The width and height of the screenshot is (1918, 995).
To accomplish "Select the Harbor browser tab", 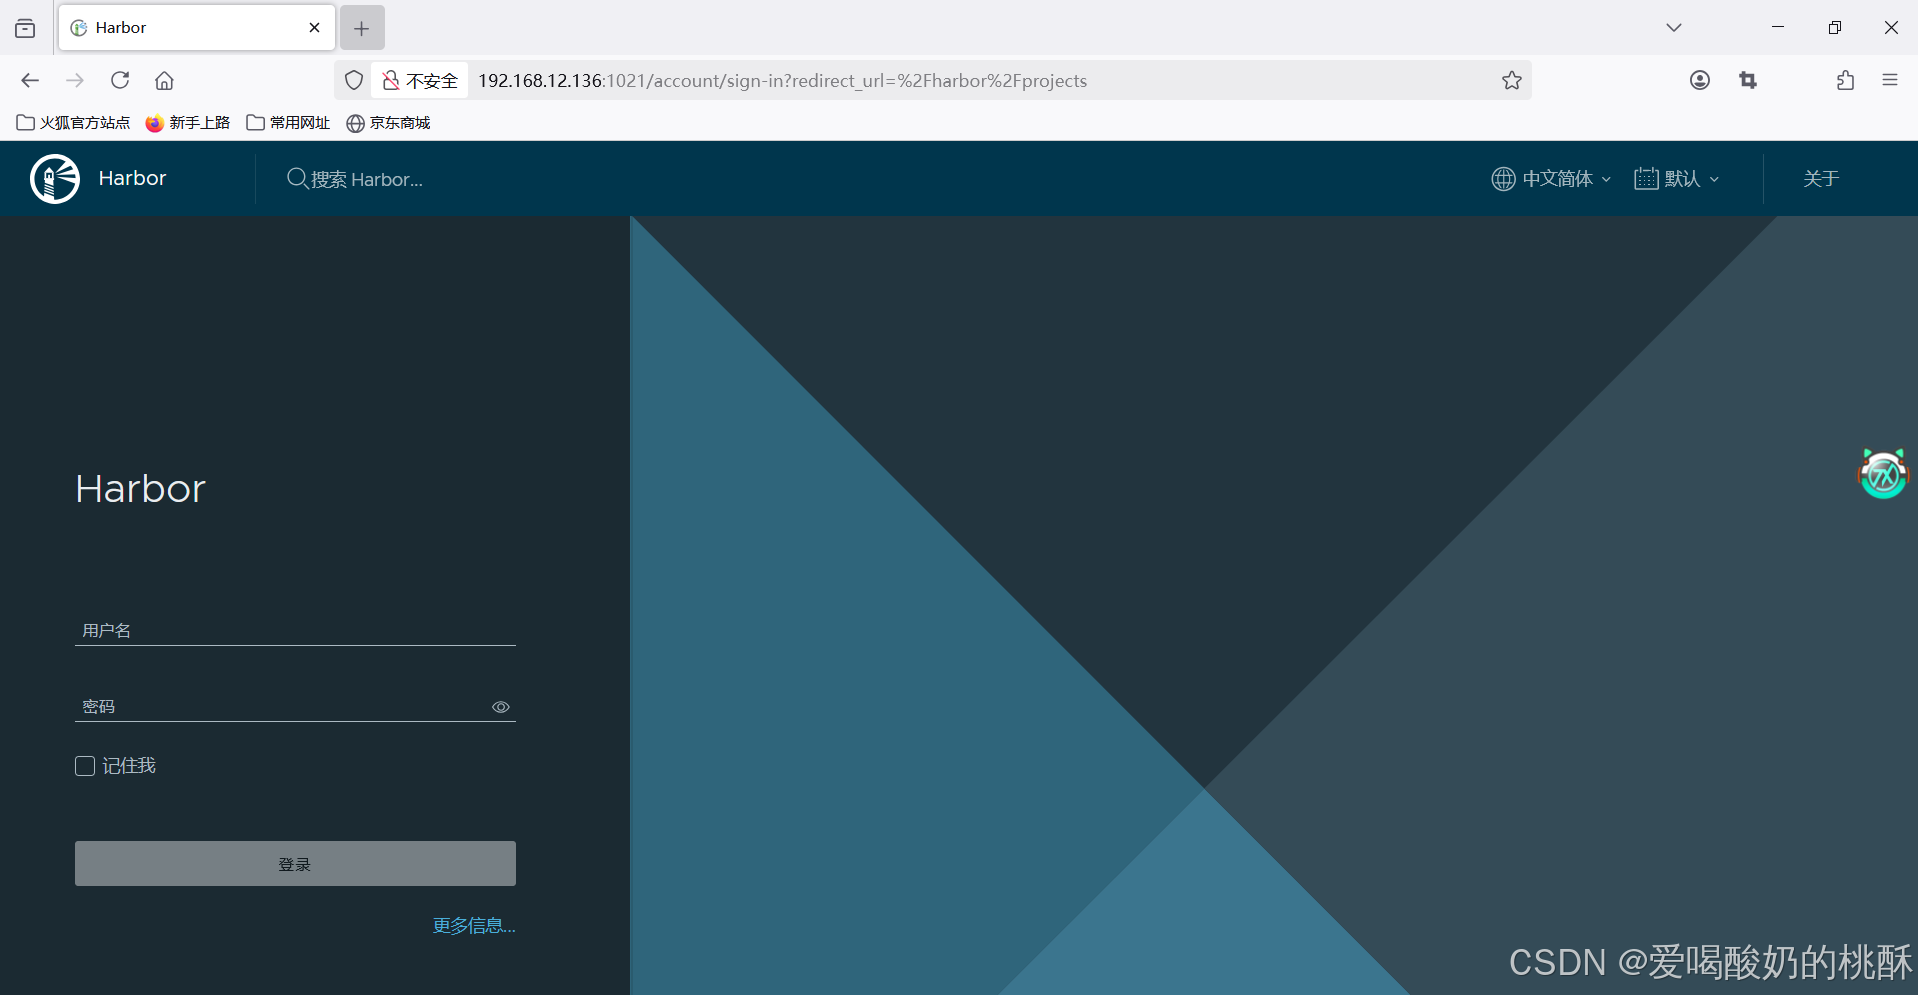I will pos(197,28).
